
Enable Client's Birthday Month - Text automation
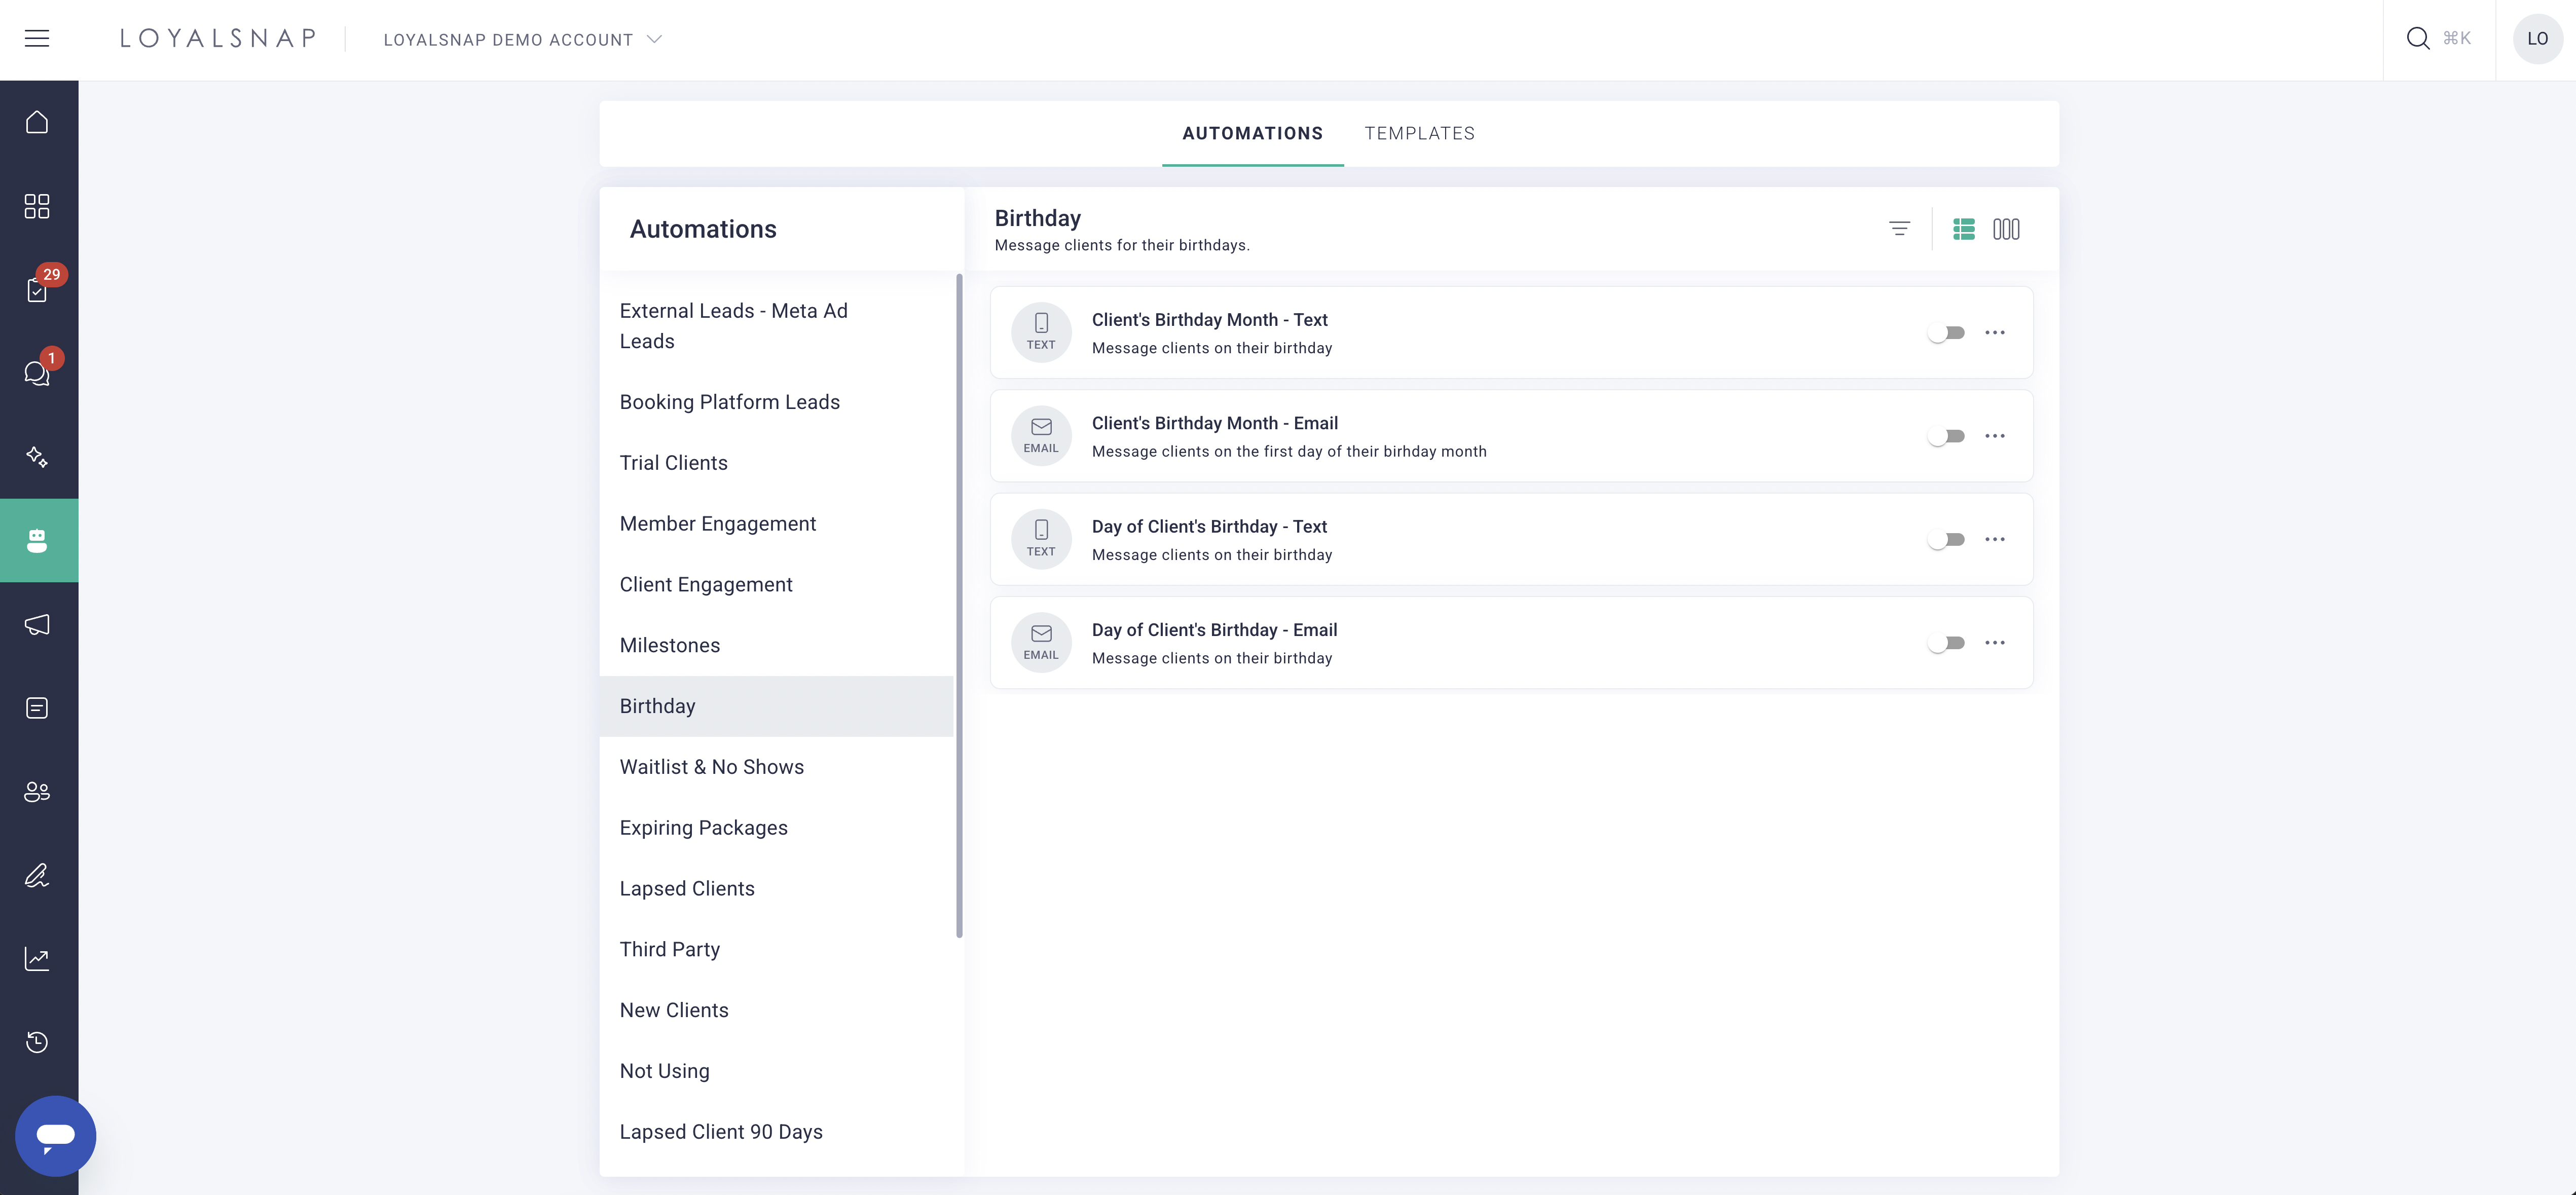[x=1946, y=333]
